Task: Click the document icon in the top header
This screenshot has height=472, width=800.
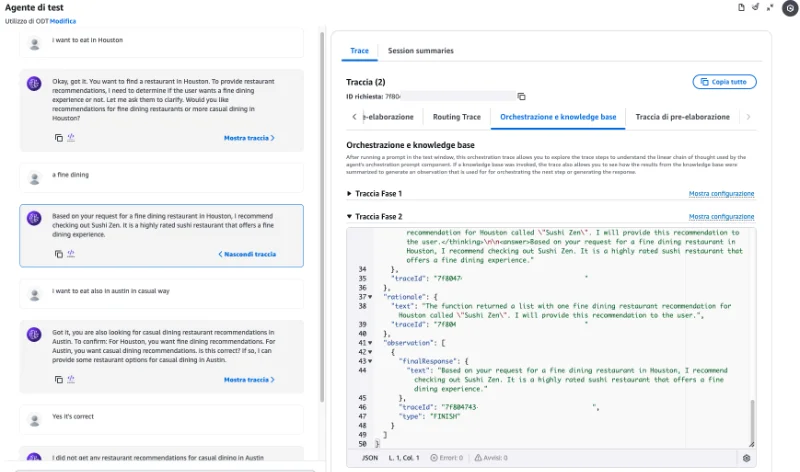Action: (741, 7)
